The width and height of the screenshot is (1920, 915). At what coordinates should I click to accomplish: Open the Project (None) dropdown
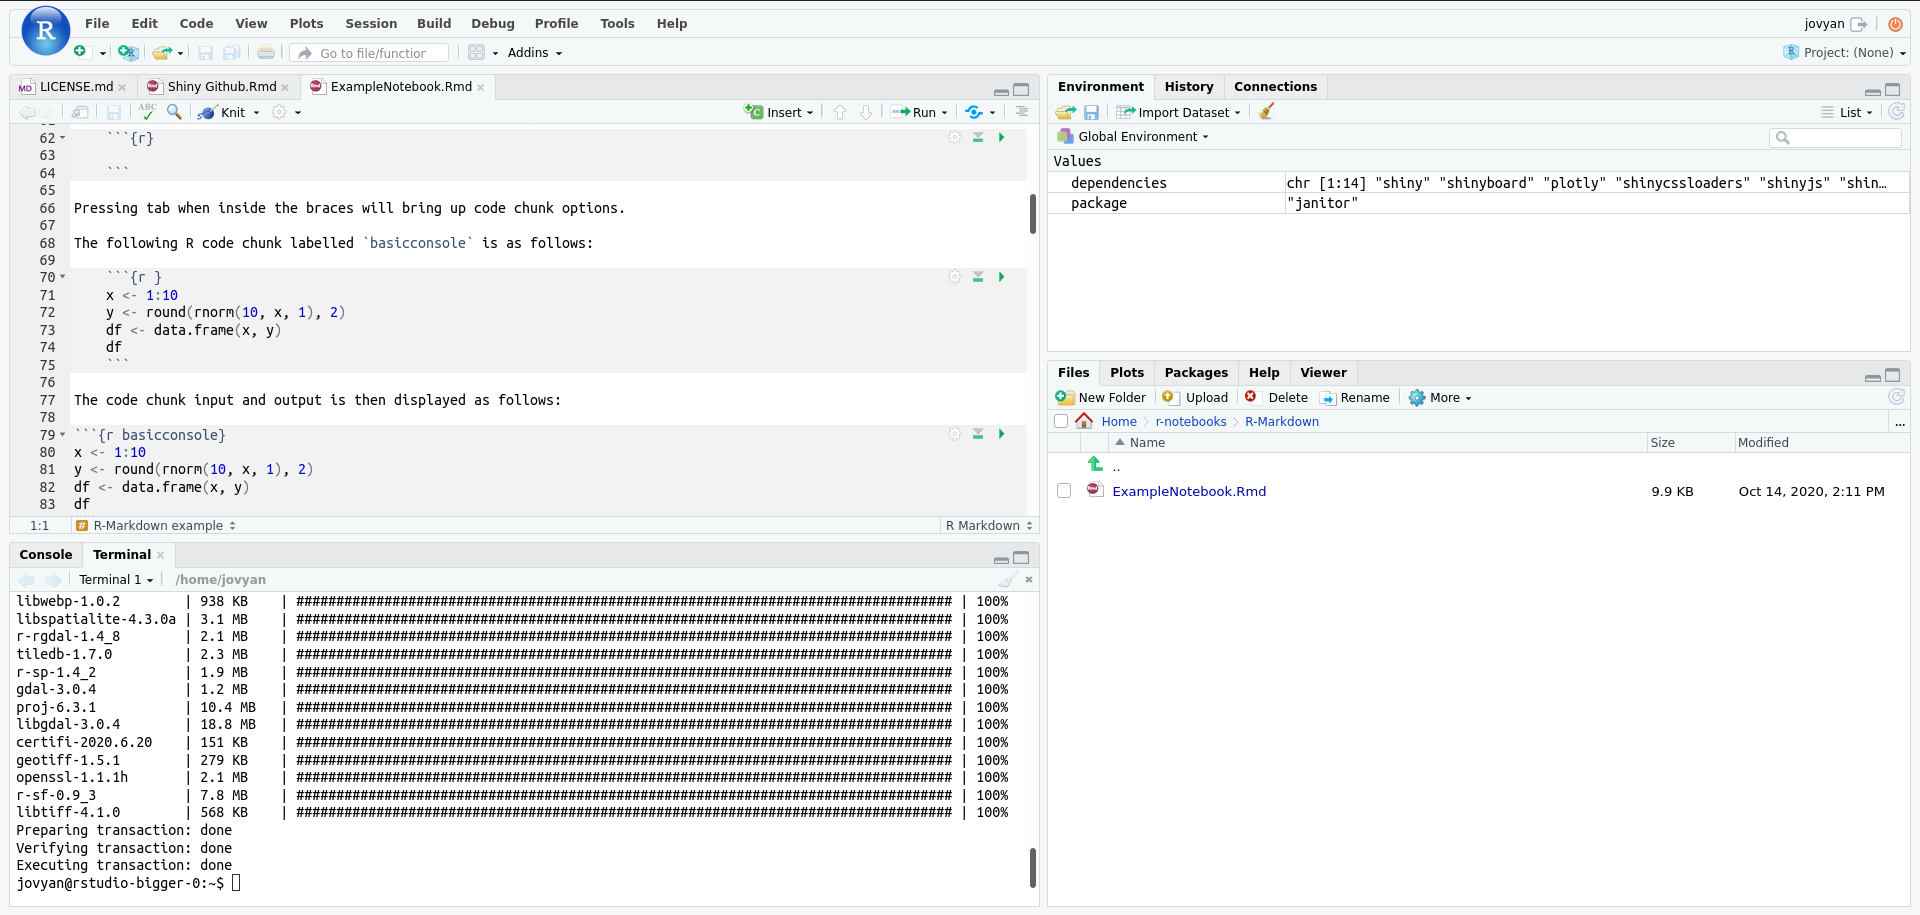pyautogui.click(x=1845, y=52)
